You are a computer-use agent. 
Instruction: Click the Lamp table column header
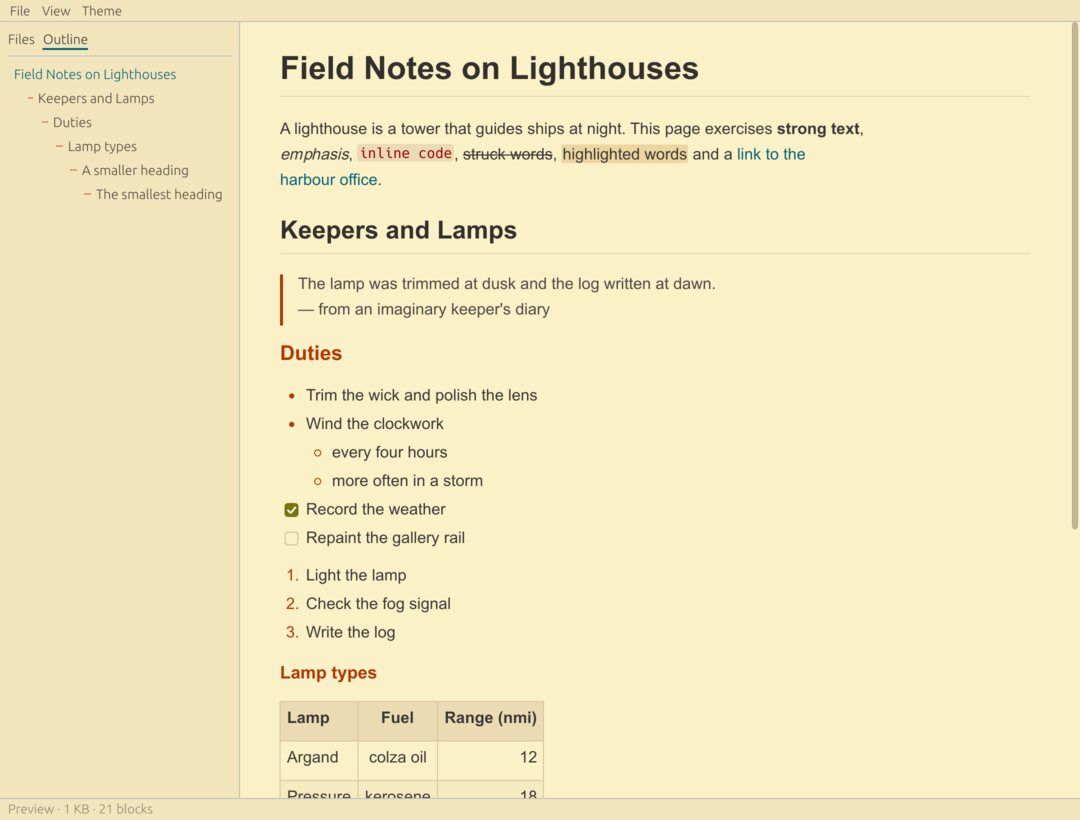click(x=319, y=721)
